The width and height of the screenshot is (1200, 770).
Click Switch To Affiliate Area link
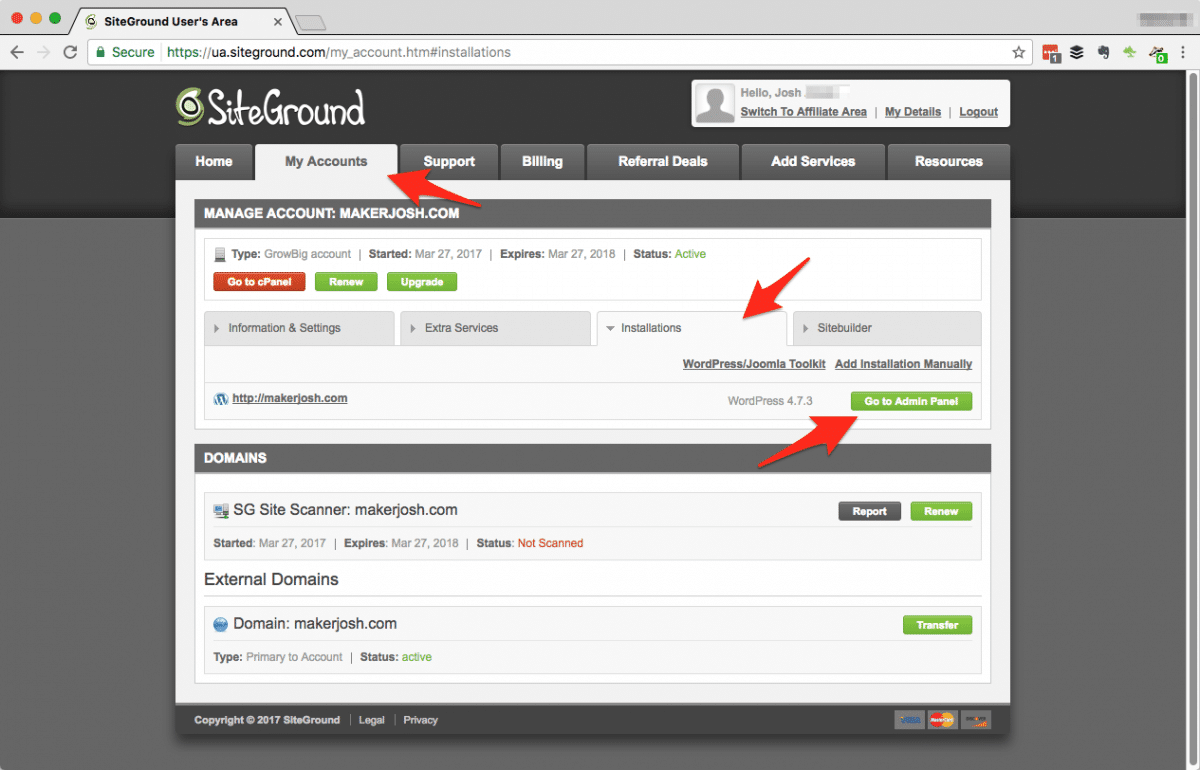[804, 112]
